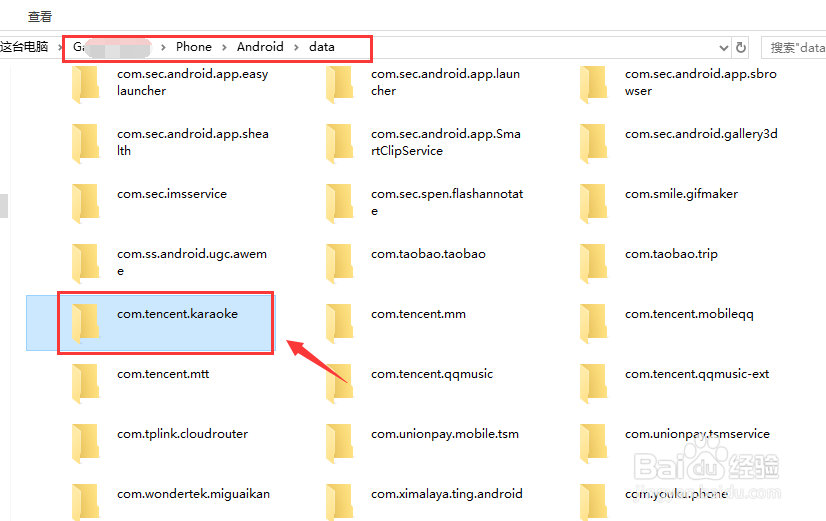Image resolution: width=826 pixels, height=521 pixels.
Task: Click the com.ss.android.ugc.aweme folder name
Action: 192,262
